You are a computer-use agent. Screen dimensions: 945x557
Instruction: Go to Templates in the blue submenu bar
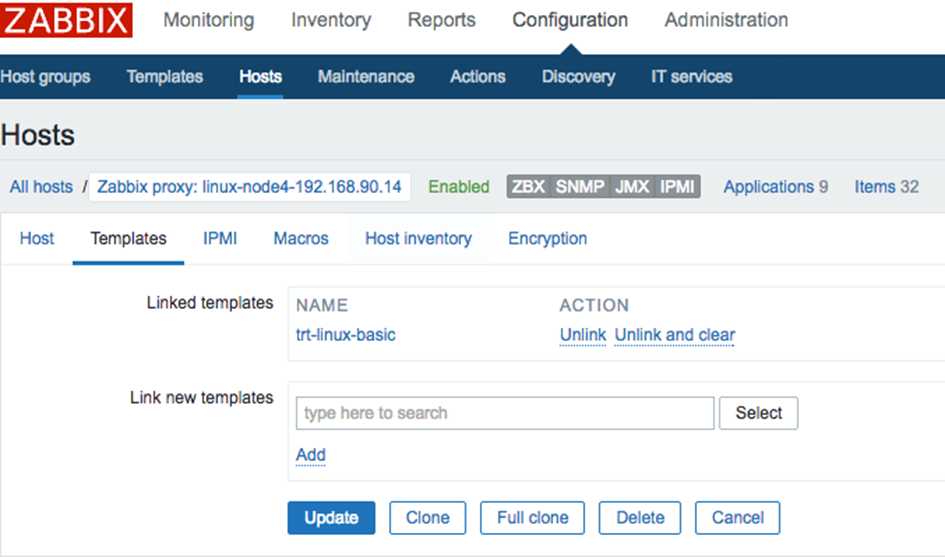[x=165, y=77]
